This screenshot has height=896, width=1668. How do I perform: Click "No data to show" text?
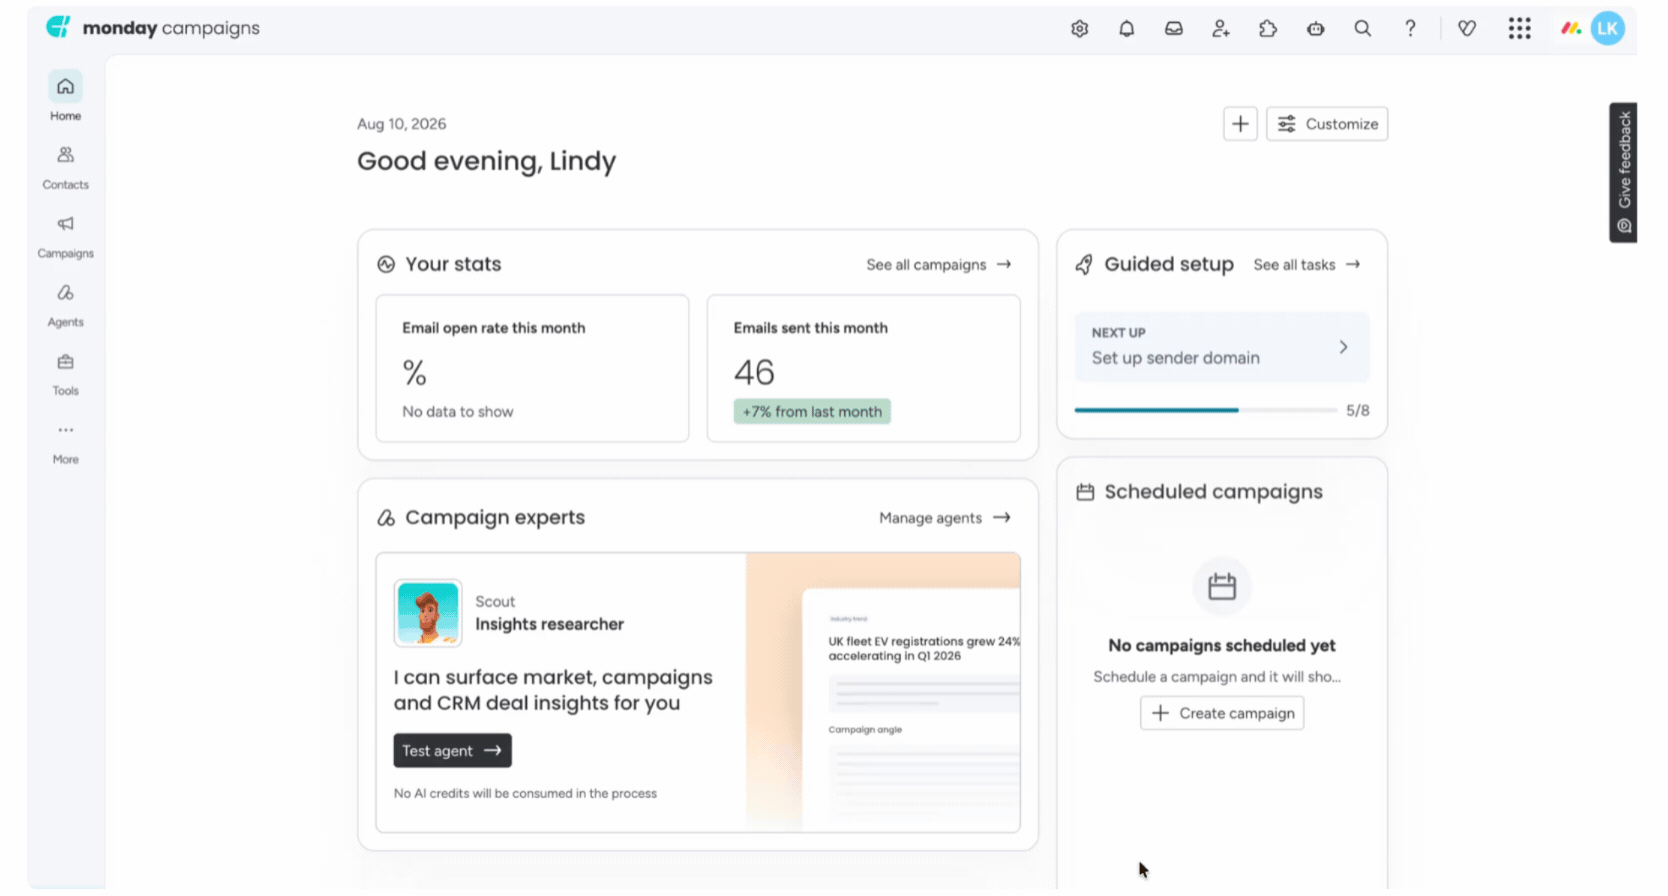(458, 412)
